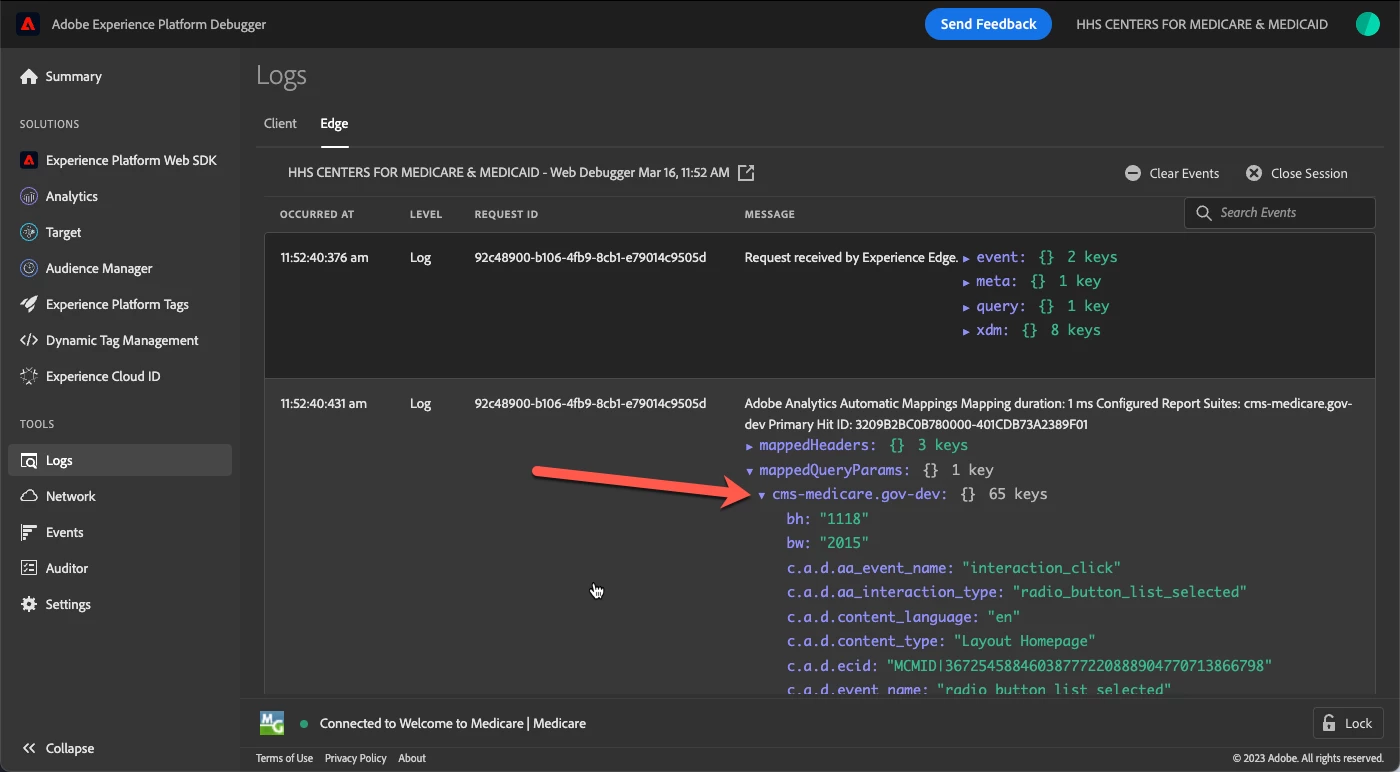The image size is (1400, 772).
Task: Switch to the Client tab
Action: pyautogui.click(x=280, y=123)
